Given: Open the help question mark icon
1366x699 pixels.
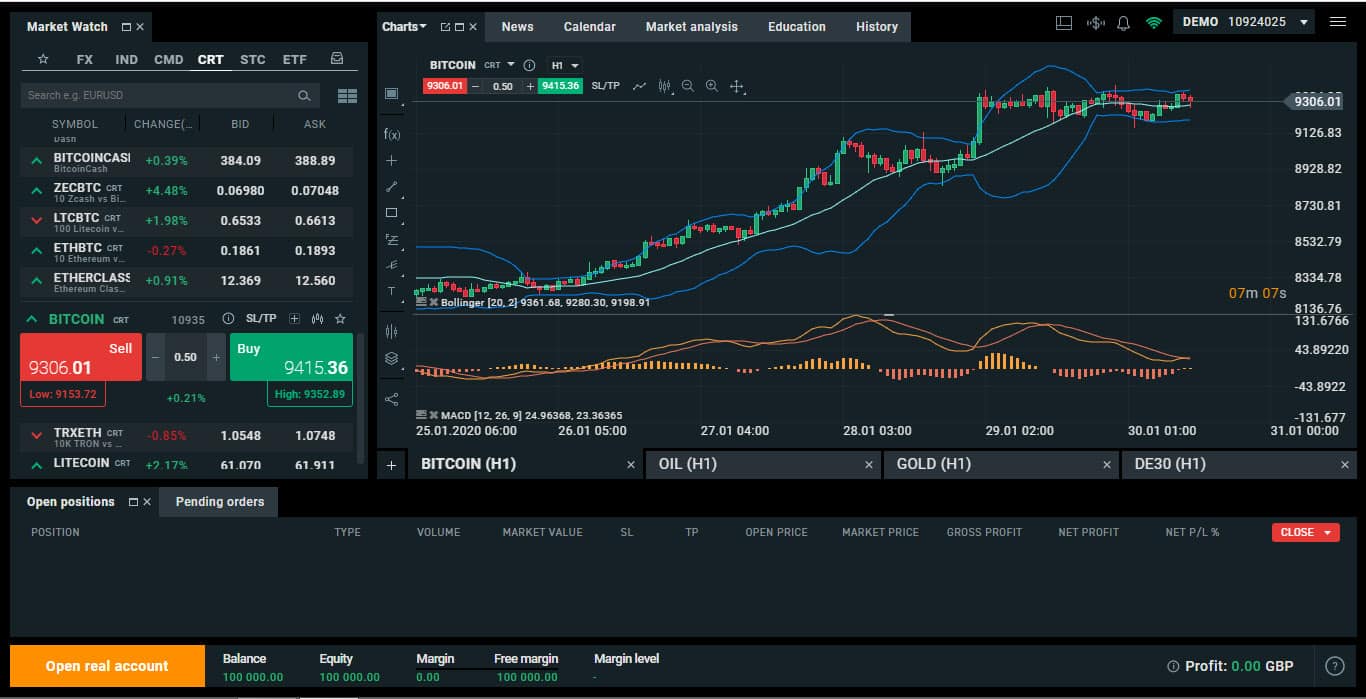Looking at the screenshot, I should coord(1335,666).
